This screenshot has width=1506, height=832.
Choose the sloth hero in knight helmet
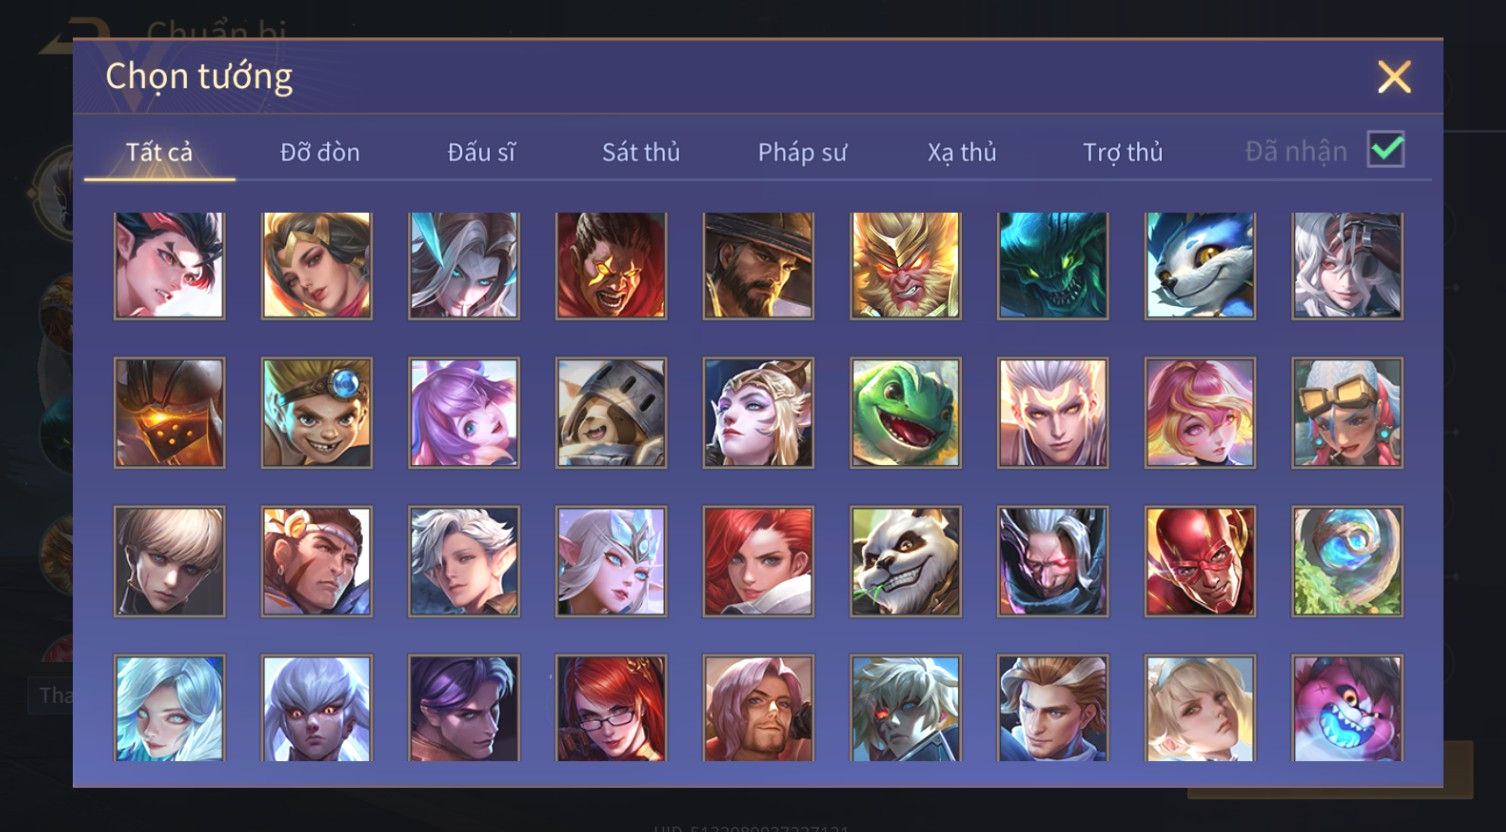611,413
